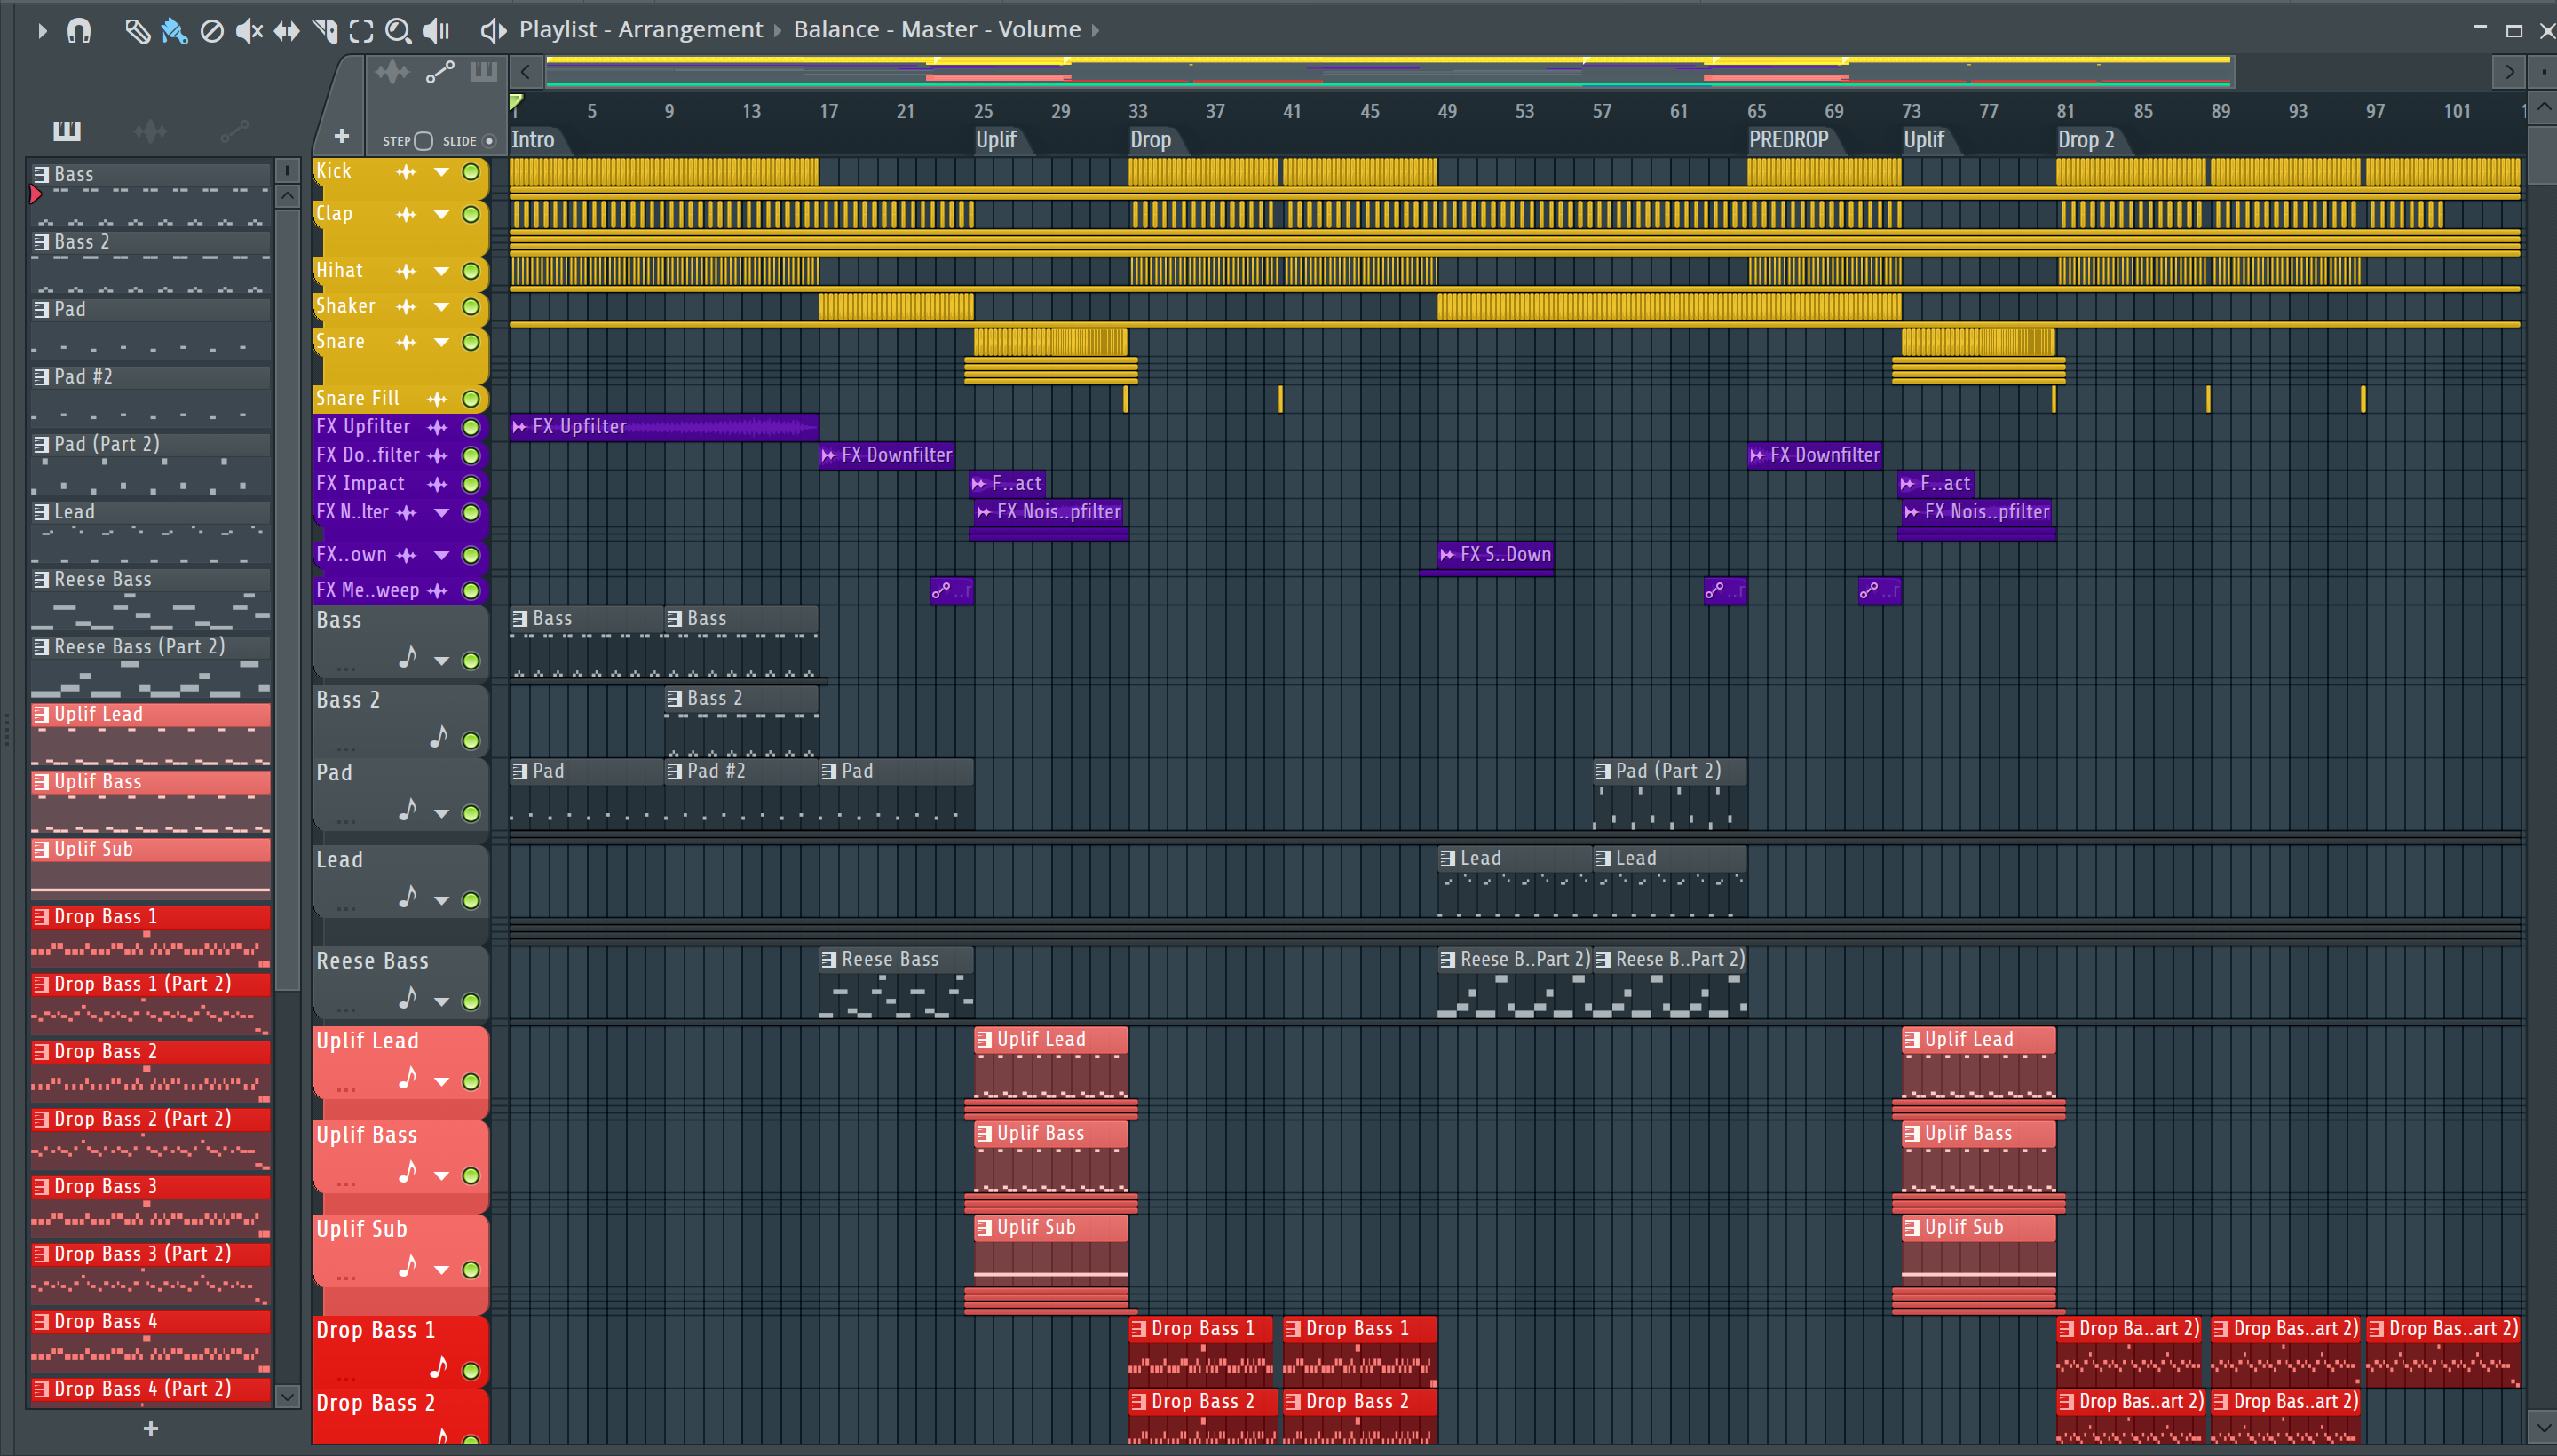Mute the Hihat track via green LED

point(470,271)
